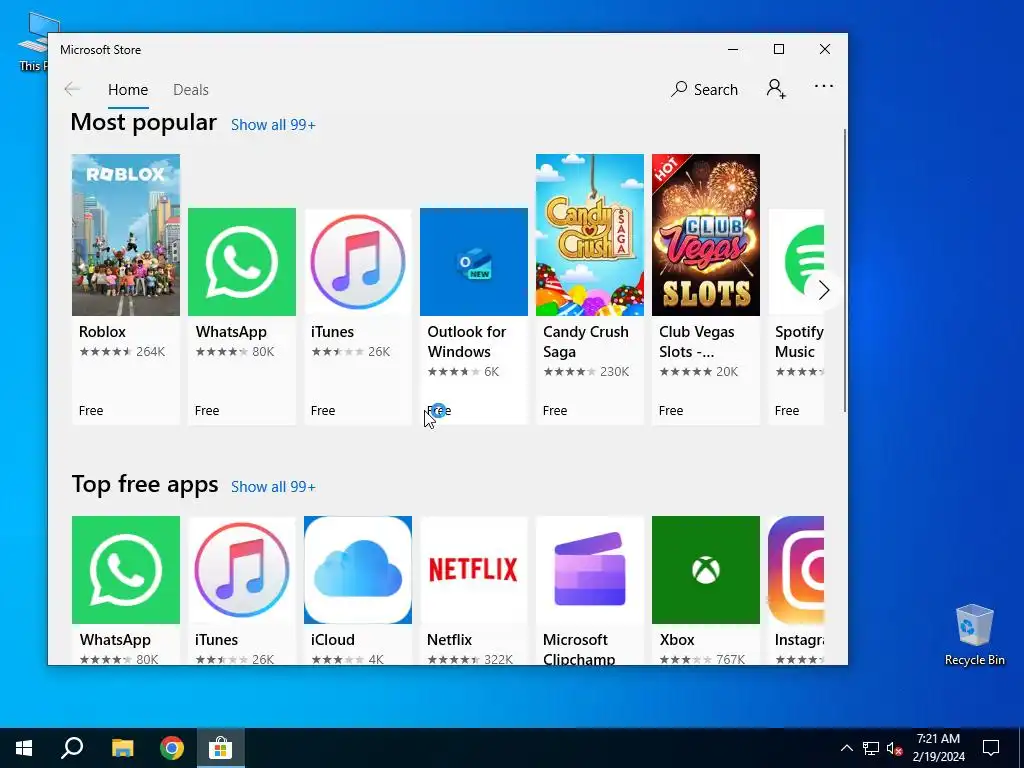Click the network status tray icon
Screen dimensions: 1024x768
click(871, 748)
